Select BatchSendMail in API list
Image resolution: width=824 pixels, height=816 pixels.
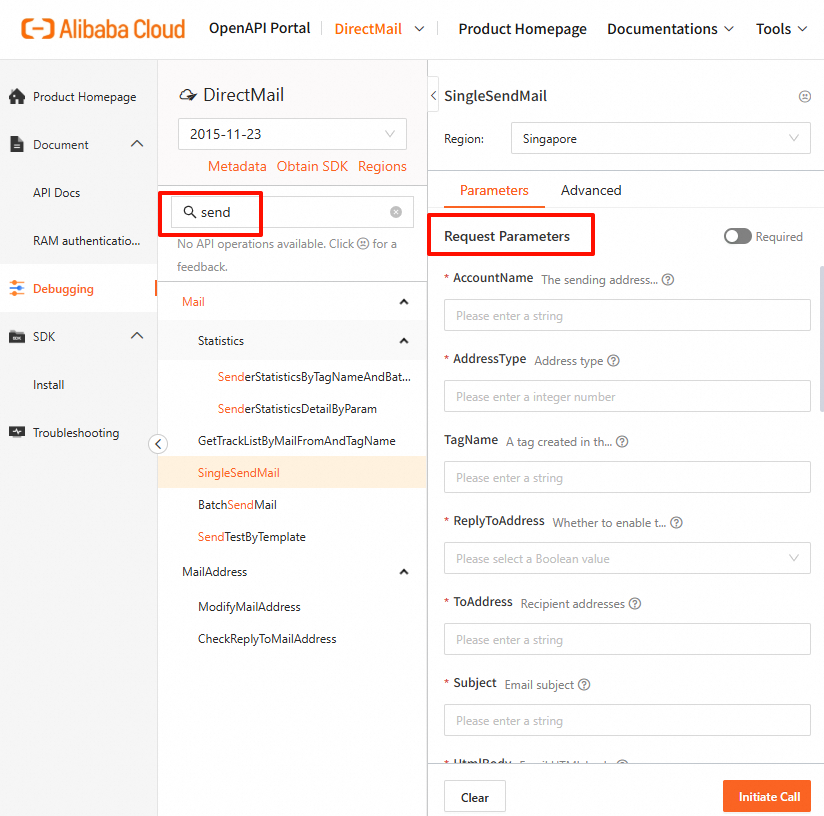click(x=237, y=505)
